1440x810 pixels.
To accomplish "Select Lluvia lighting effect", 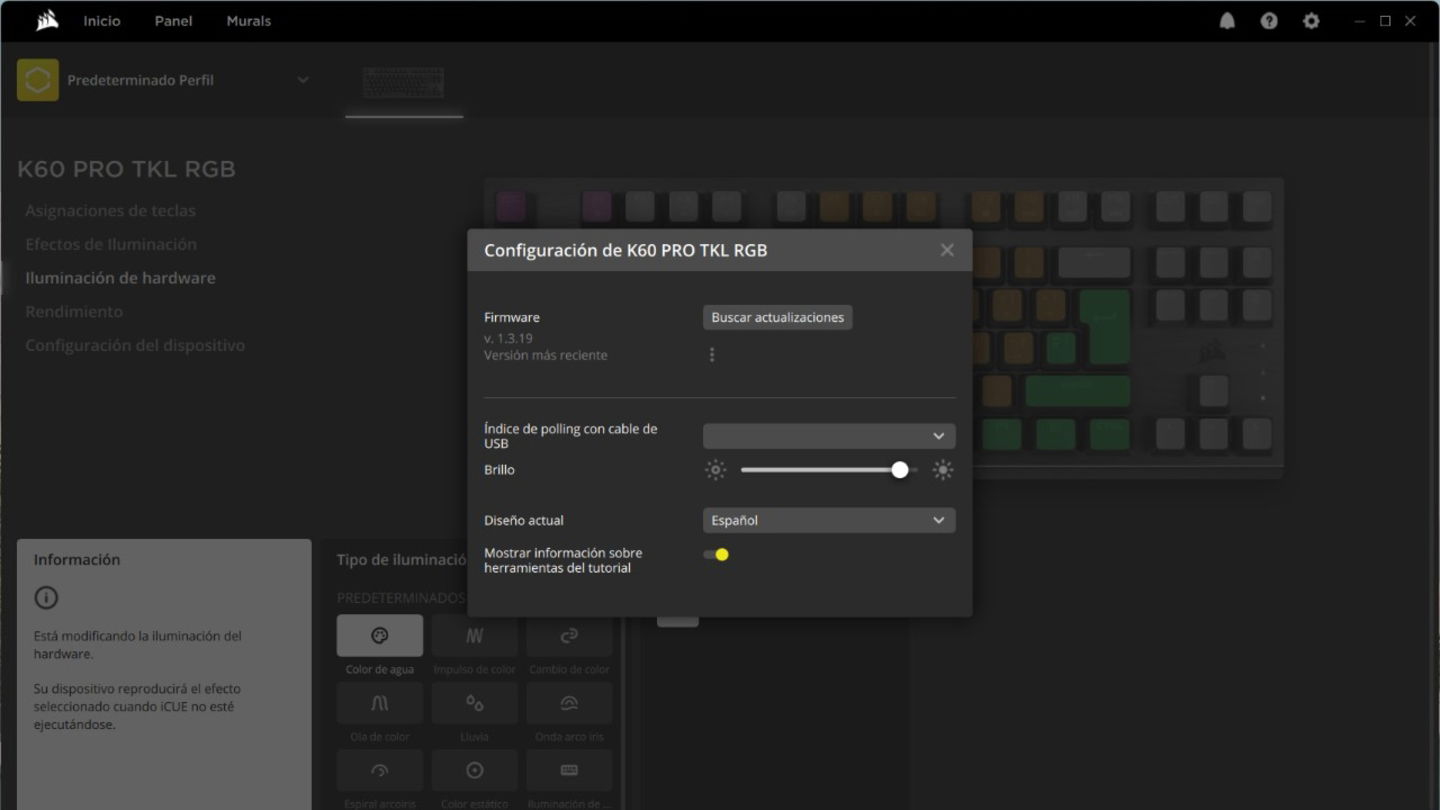I will 475,704.
